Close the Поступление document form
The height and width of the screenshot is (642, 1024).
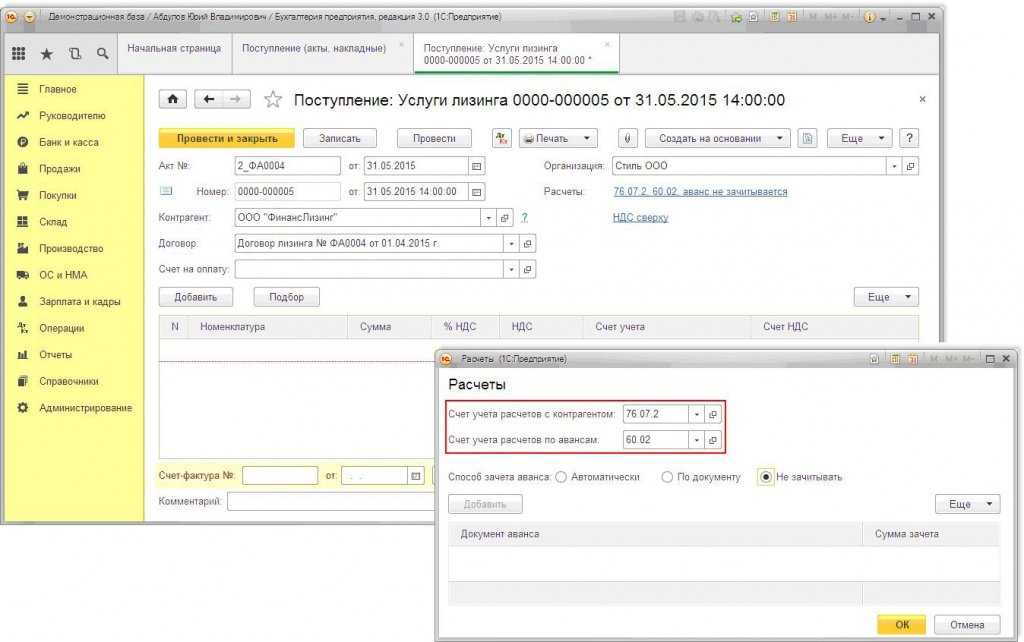coord(922,99)
